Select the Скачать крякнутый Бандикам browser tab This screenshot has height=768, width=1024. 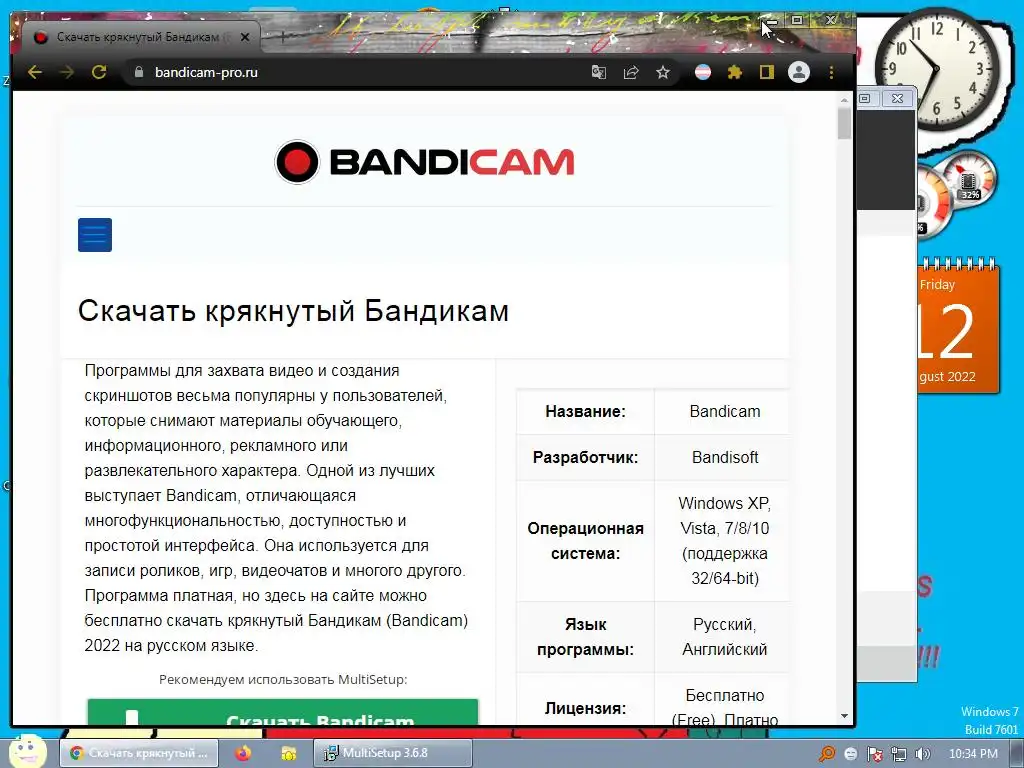pyautogui.click(x=140, y=37)
